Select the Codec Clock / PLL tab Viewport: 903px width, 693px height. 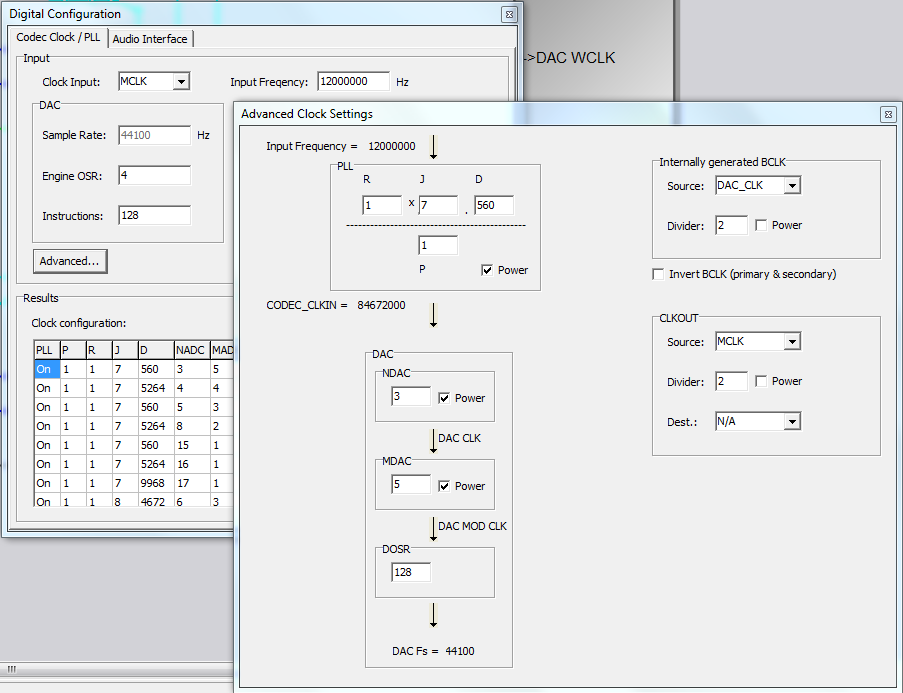[x=58, y=37]
